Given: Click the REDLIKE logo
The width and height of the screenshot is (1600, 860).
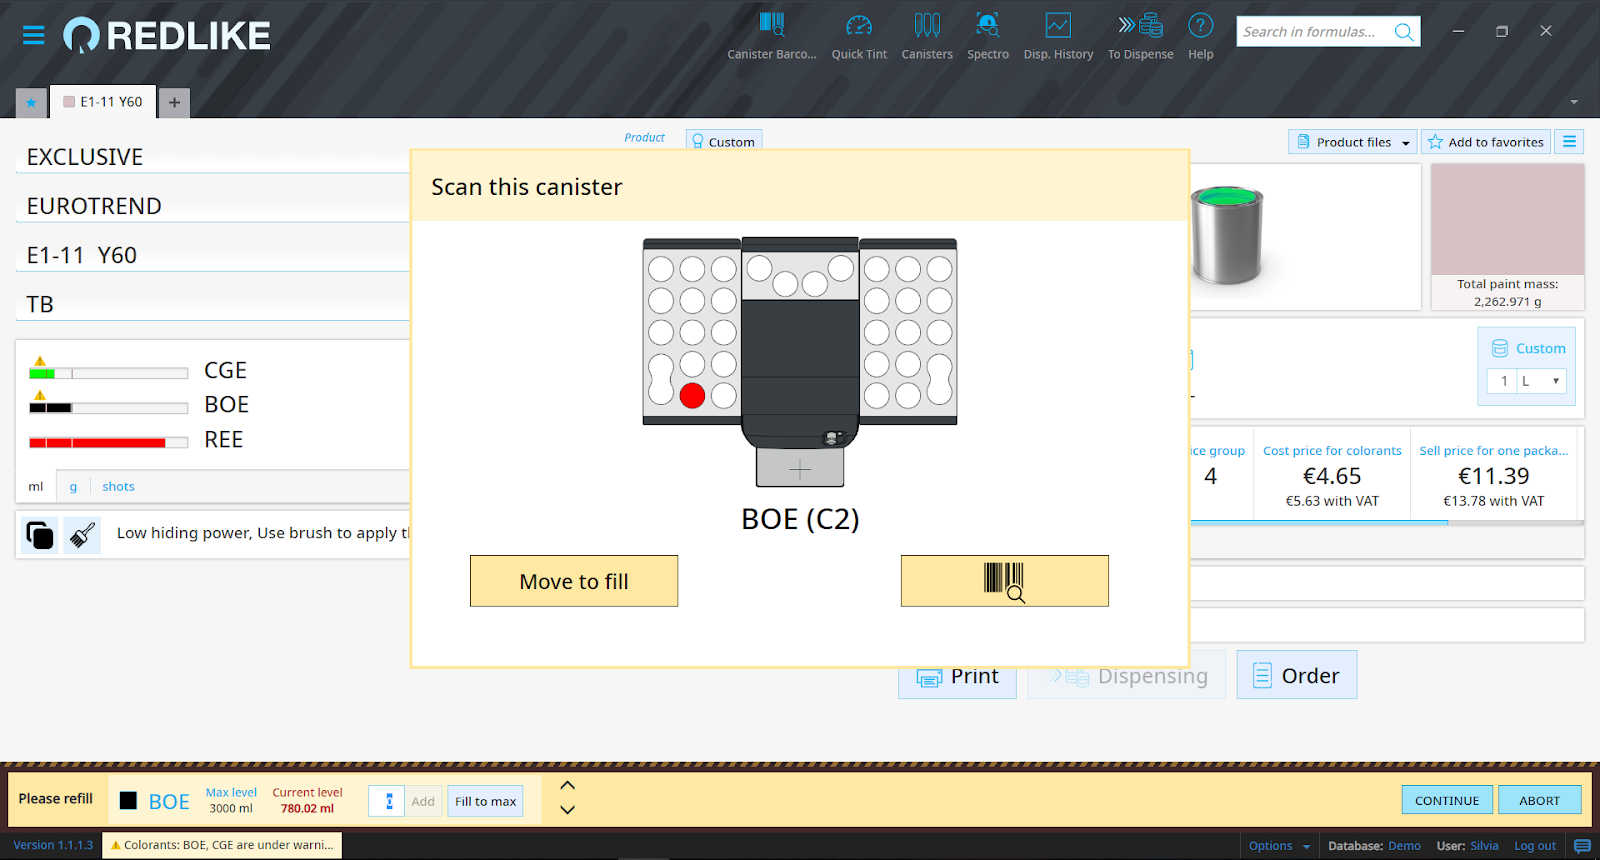Looking at the screenshot, I should click(167, 36).
